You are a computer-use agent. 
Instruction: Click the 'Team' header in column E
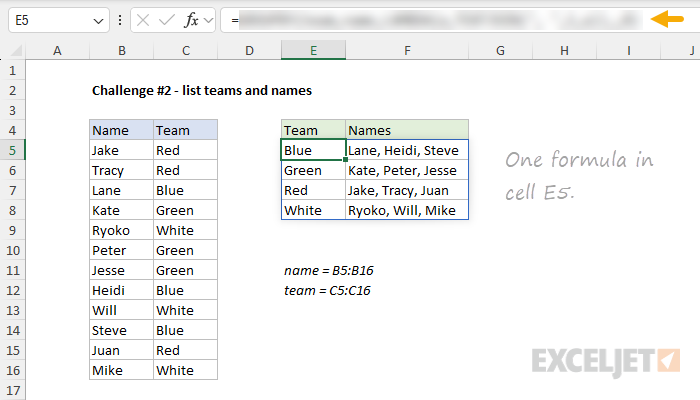(313, 130)
